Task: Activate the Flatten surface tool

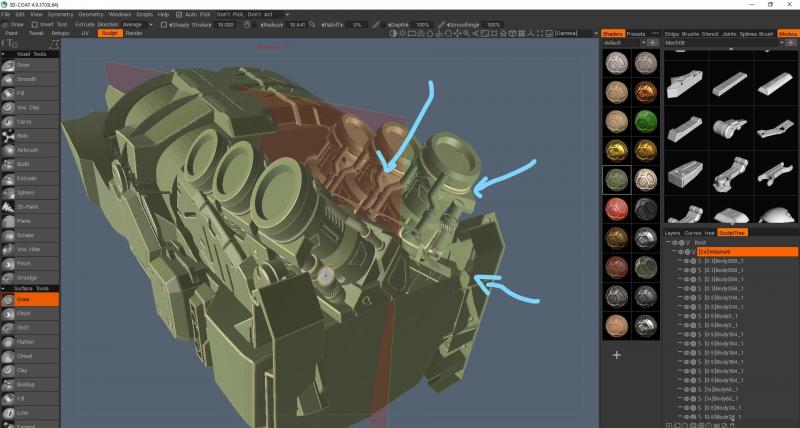Action: 27,341
